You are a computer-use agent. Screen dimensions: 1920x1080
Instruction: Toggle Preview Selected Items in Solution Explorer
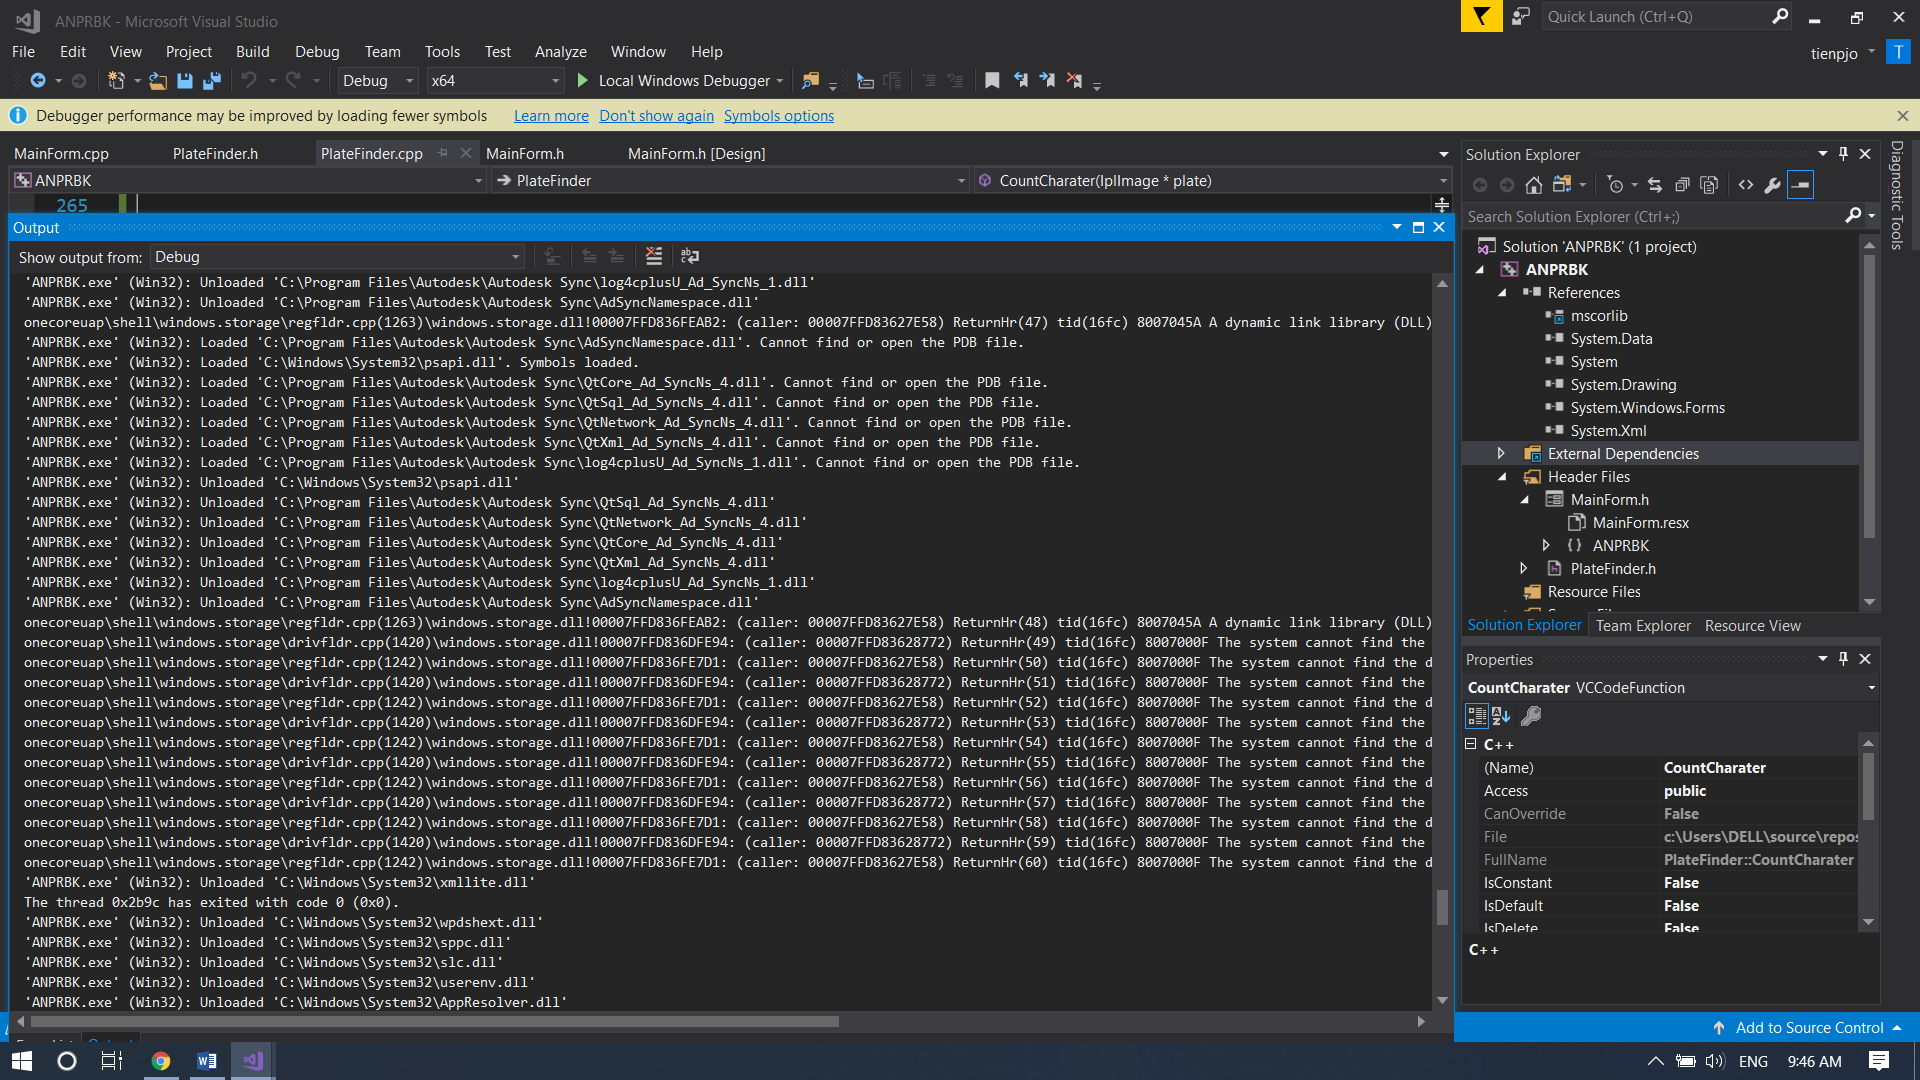pyautogui.click(x=1800, y=185)
